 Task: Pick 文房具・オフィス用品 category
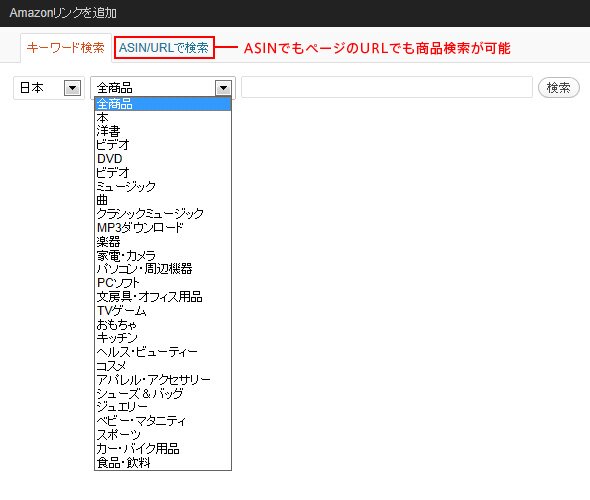click(x=163, y=297)
